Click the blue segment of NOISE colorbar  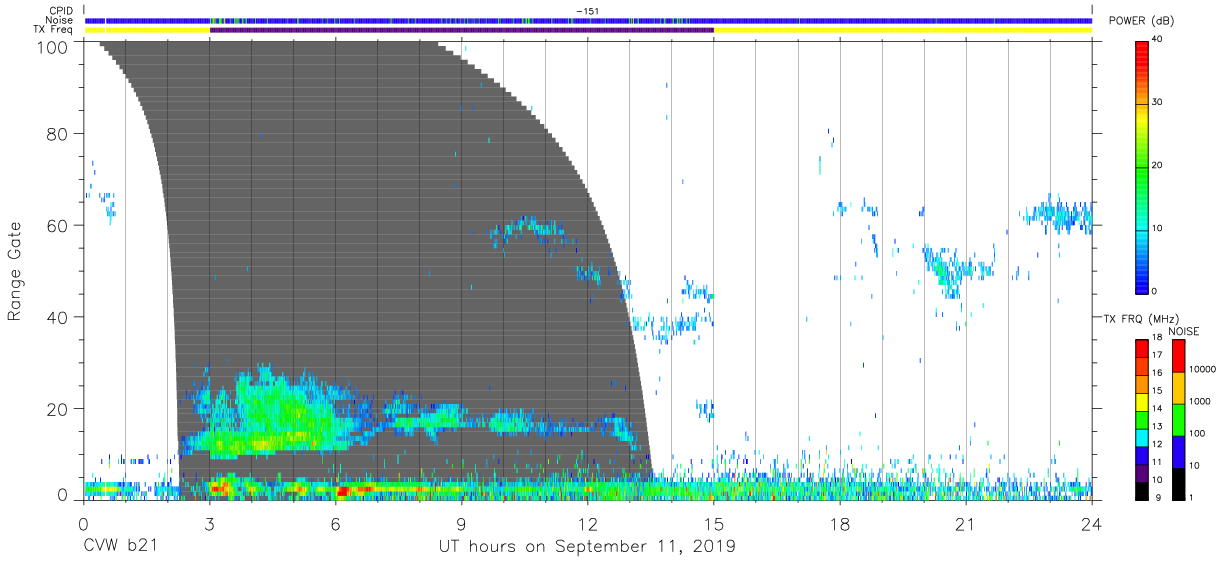coord(1178,451)
